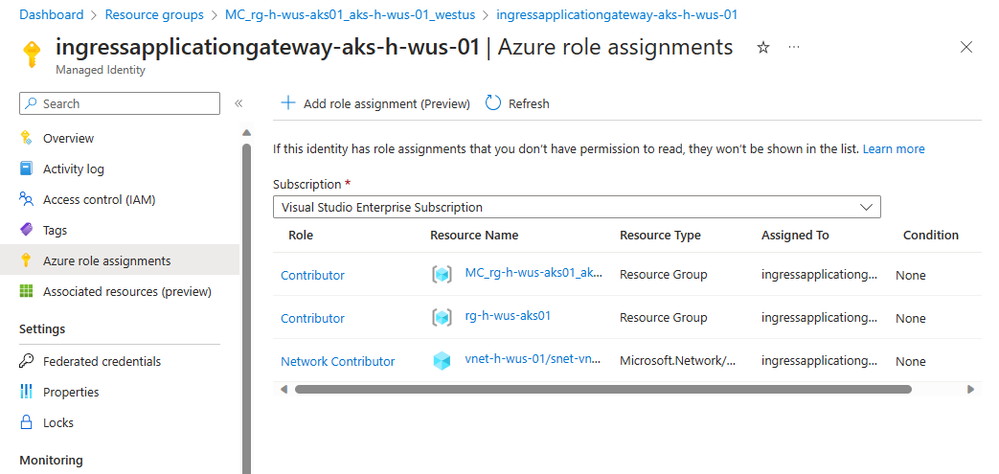999x474 pixels.
Task: Open the Overview menu item
Action: tap(68, 138)
